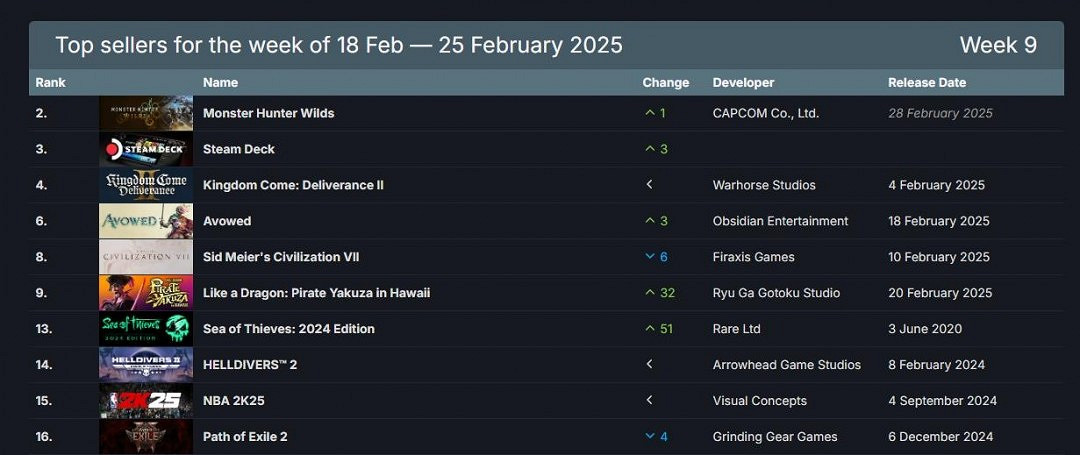
Task: Select the NBA 2K25 cover thumbnail
Action: 146,401
